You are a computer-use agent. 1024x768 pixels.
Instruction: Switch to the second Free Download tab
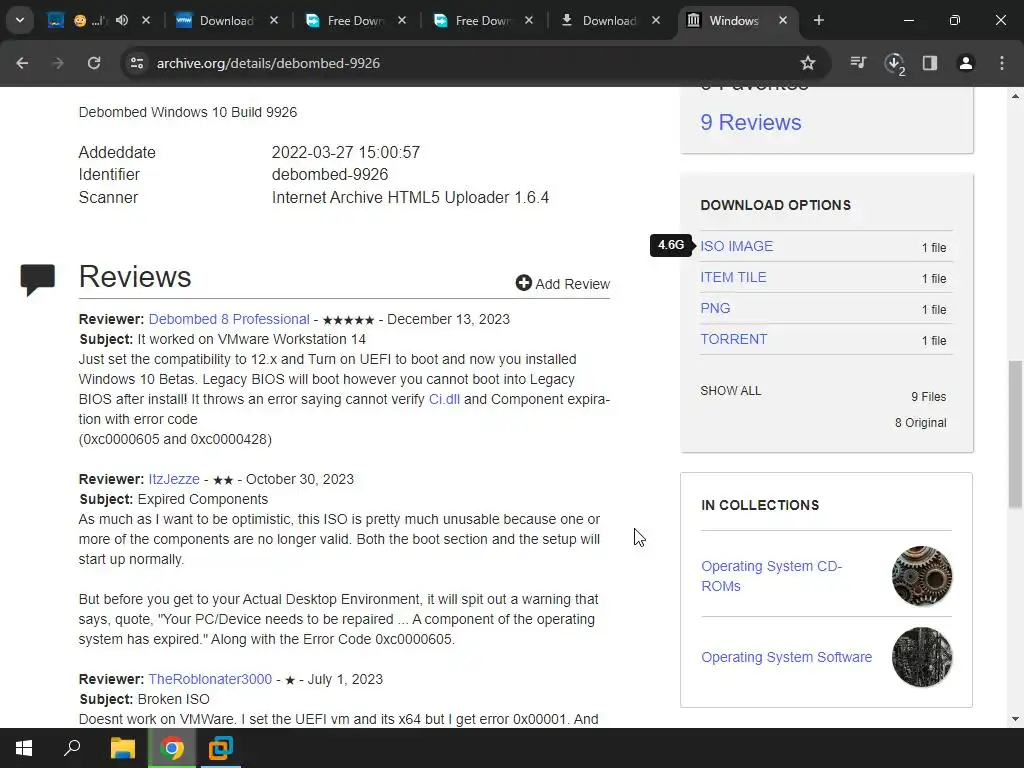[x=481, y=20]
